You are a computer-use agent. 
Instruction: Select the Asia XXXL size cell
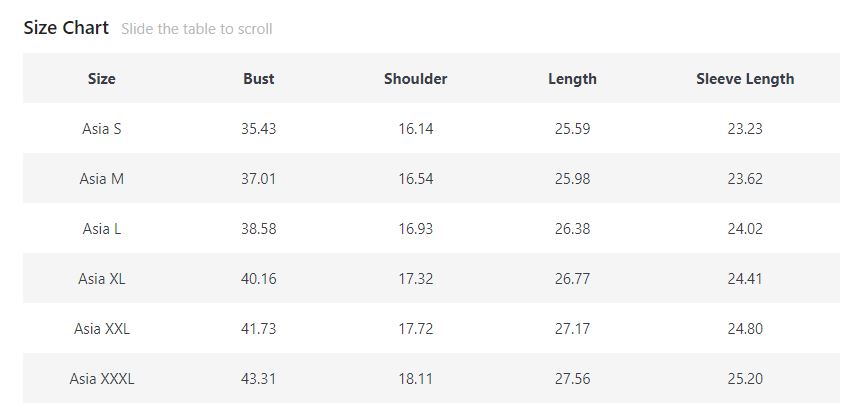pos(102,379)
